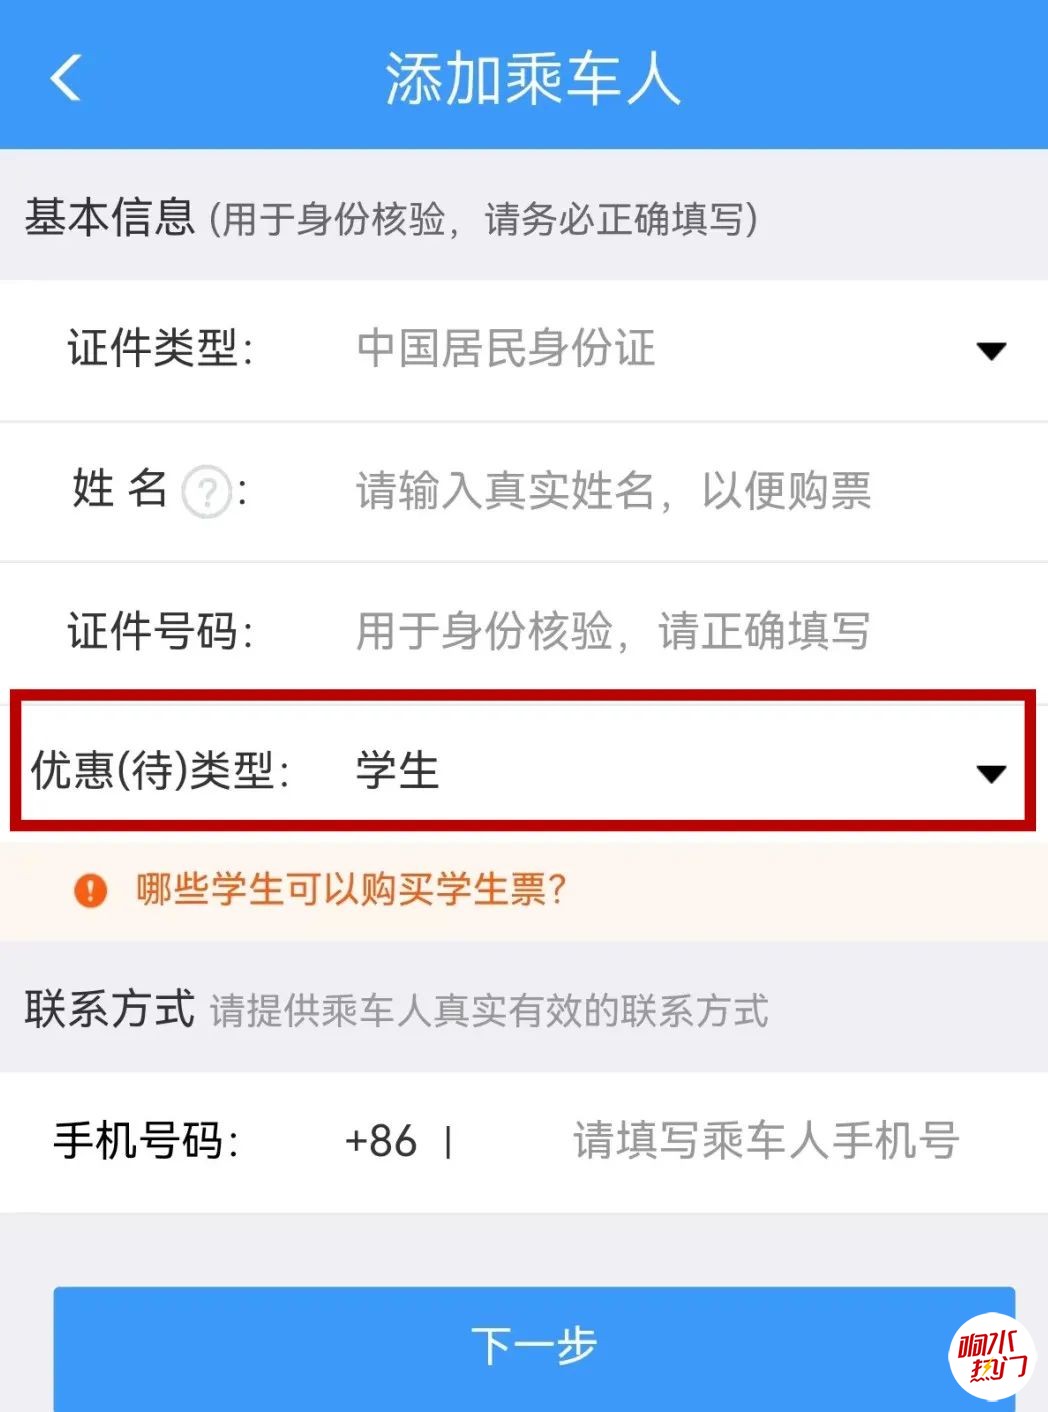Click the orange exclamation warning icon
The height and width of the screenshot is (1412, 1048).
[x=90, y=889]
